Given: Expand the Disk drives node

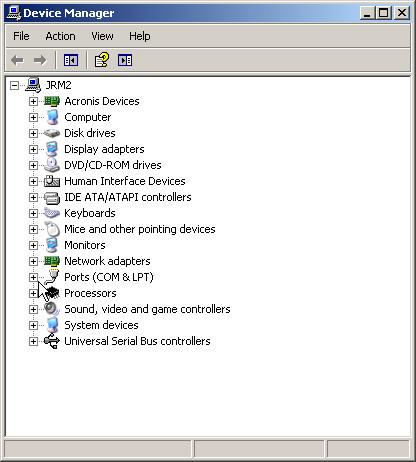Looking at the screenshot, I should click(33, 133).
